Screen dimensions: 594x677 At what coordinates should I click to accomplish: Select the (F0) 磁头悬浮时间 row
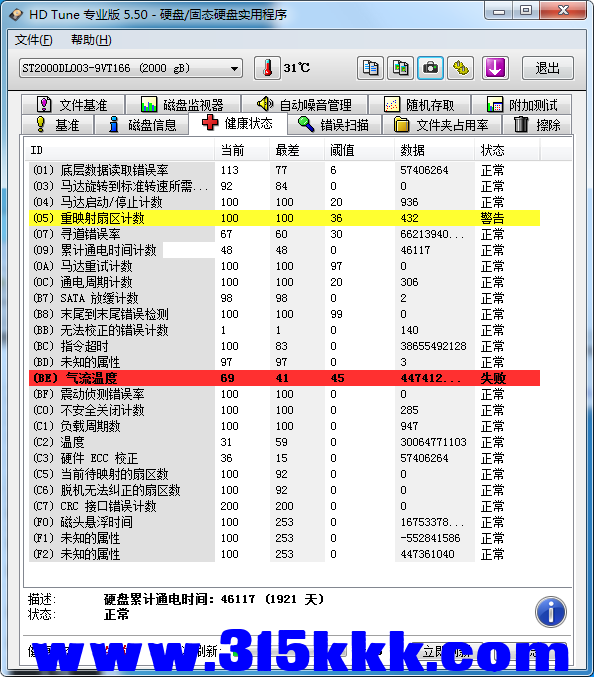pos(284,522)
